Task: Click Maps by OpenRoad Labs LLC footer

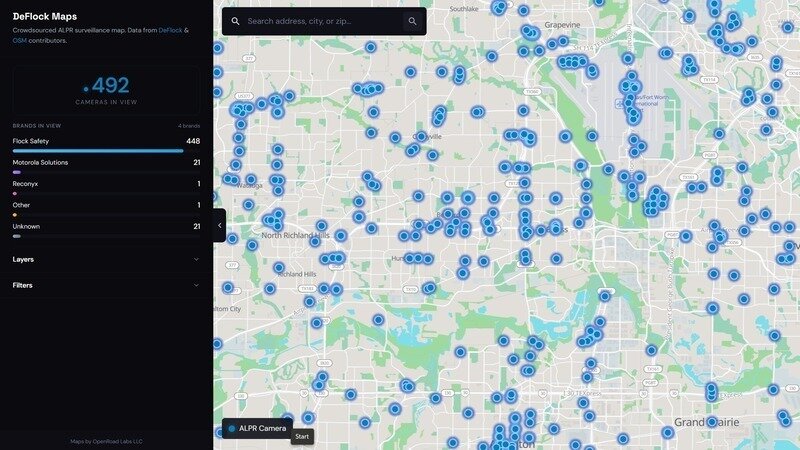Action: (x=106, y=441)
